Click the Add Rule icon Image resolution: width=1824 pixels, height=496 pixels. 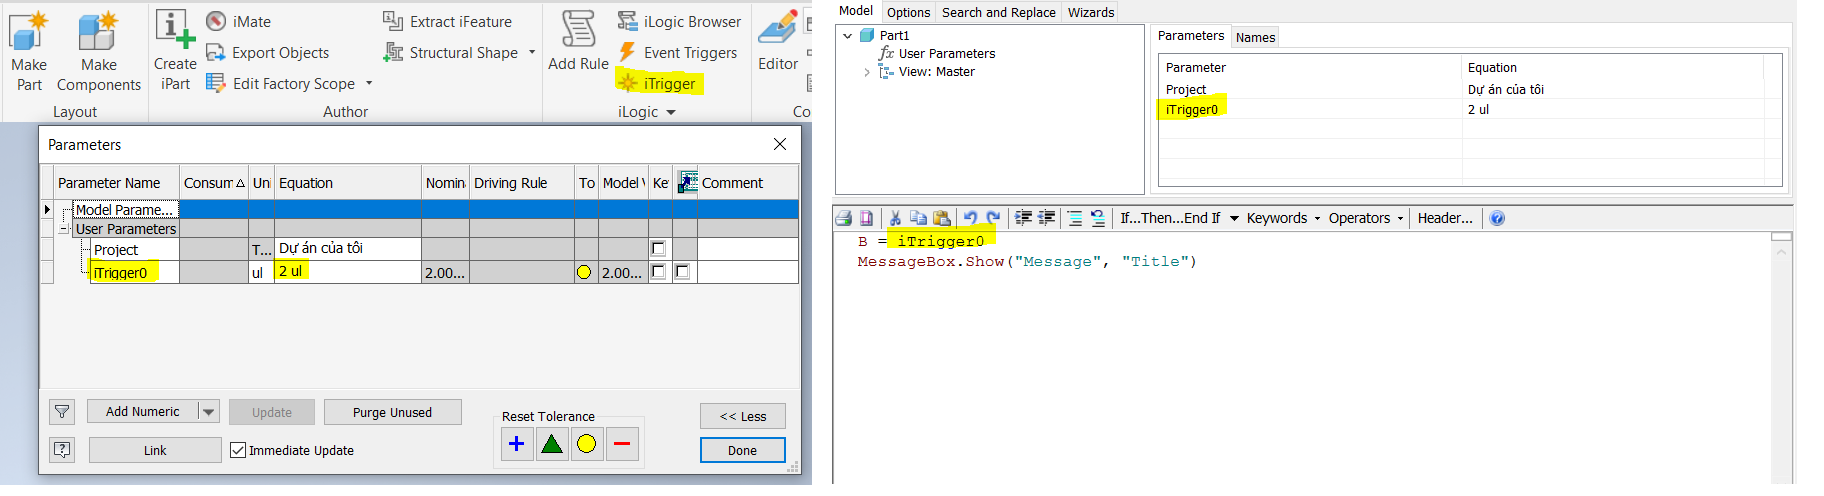[578, 40]
